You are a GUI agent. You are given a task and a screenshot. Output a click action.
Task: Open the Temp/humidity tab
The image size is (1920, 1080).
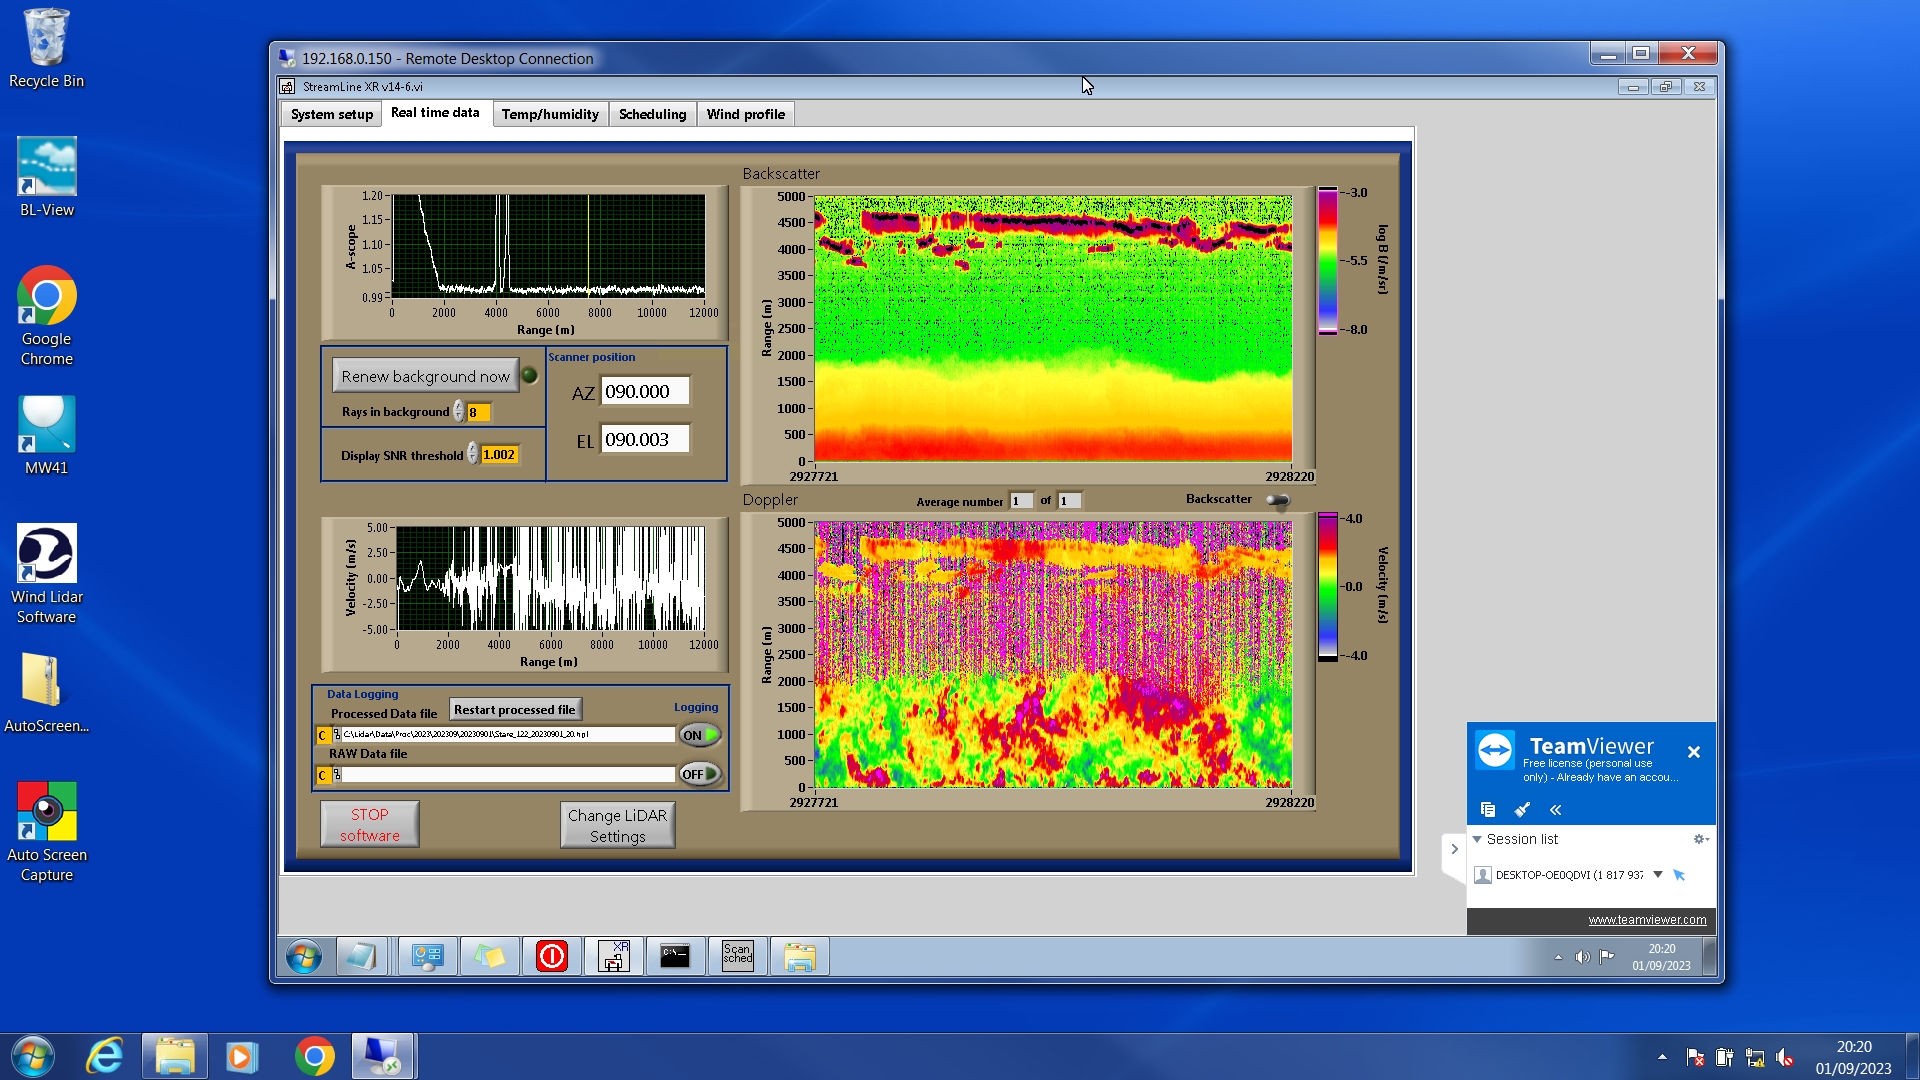550,114
